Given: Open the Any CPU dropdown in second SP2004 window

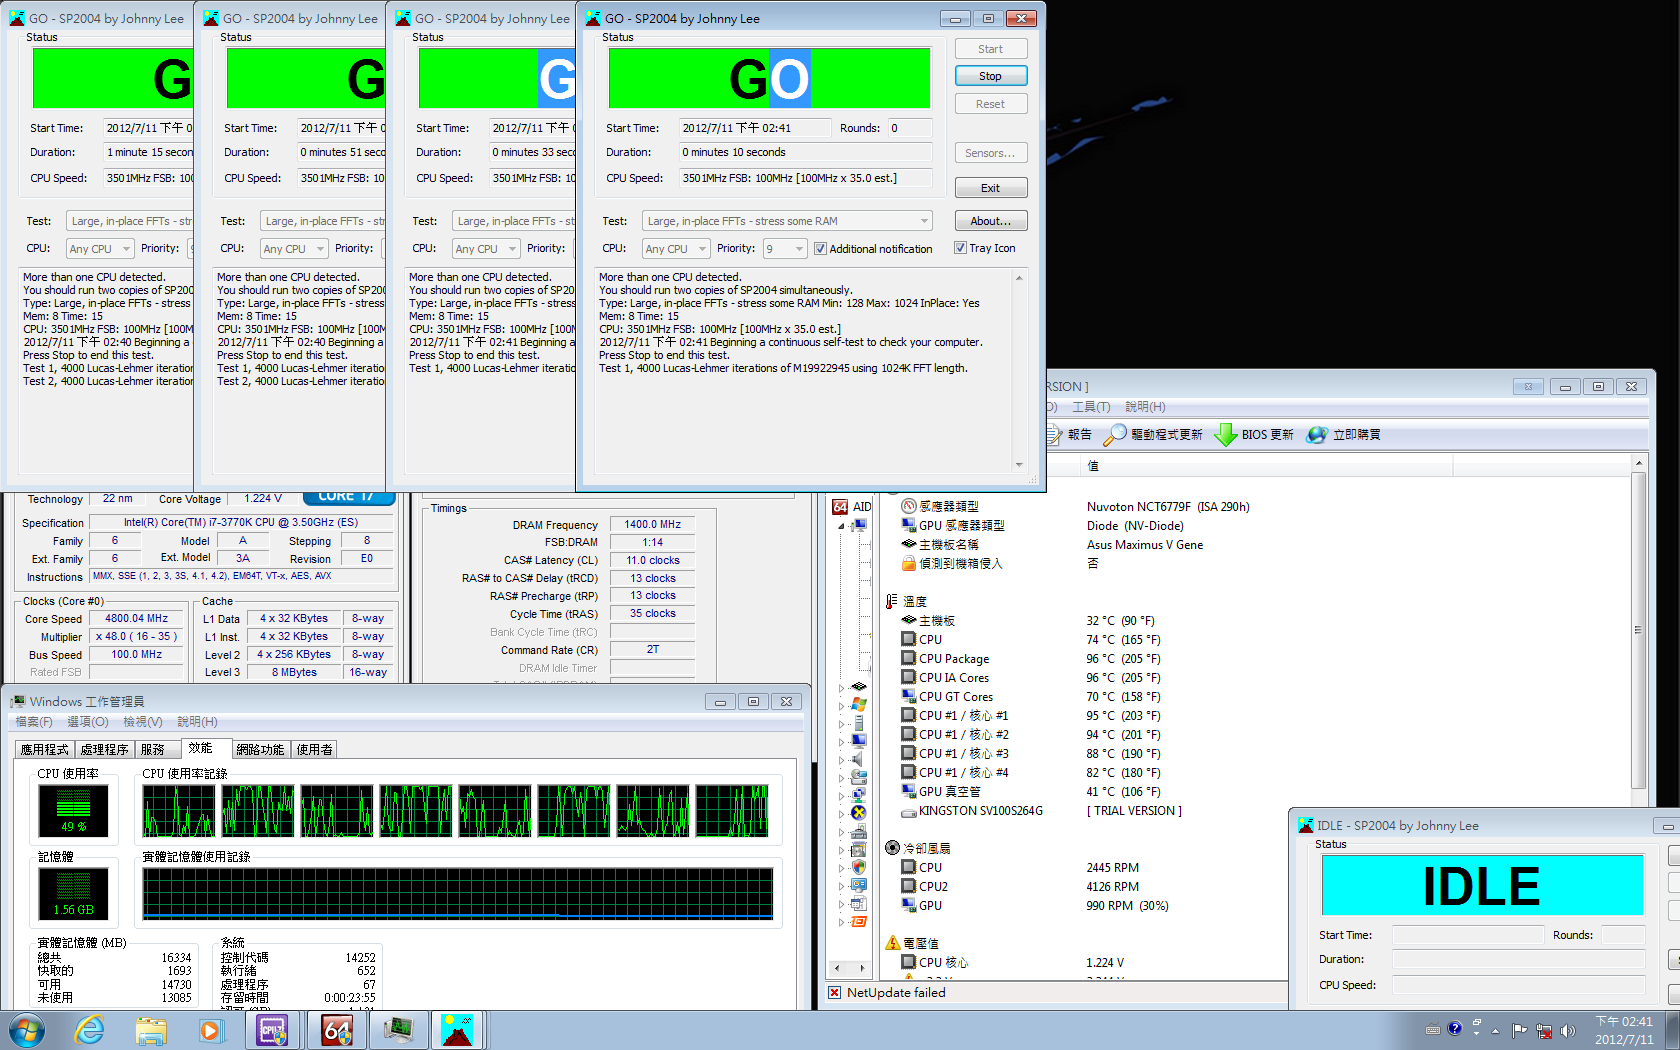Looking at the screenshot, I should [294, 249].
